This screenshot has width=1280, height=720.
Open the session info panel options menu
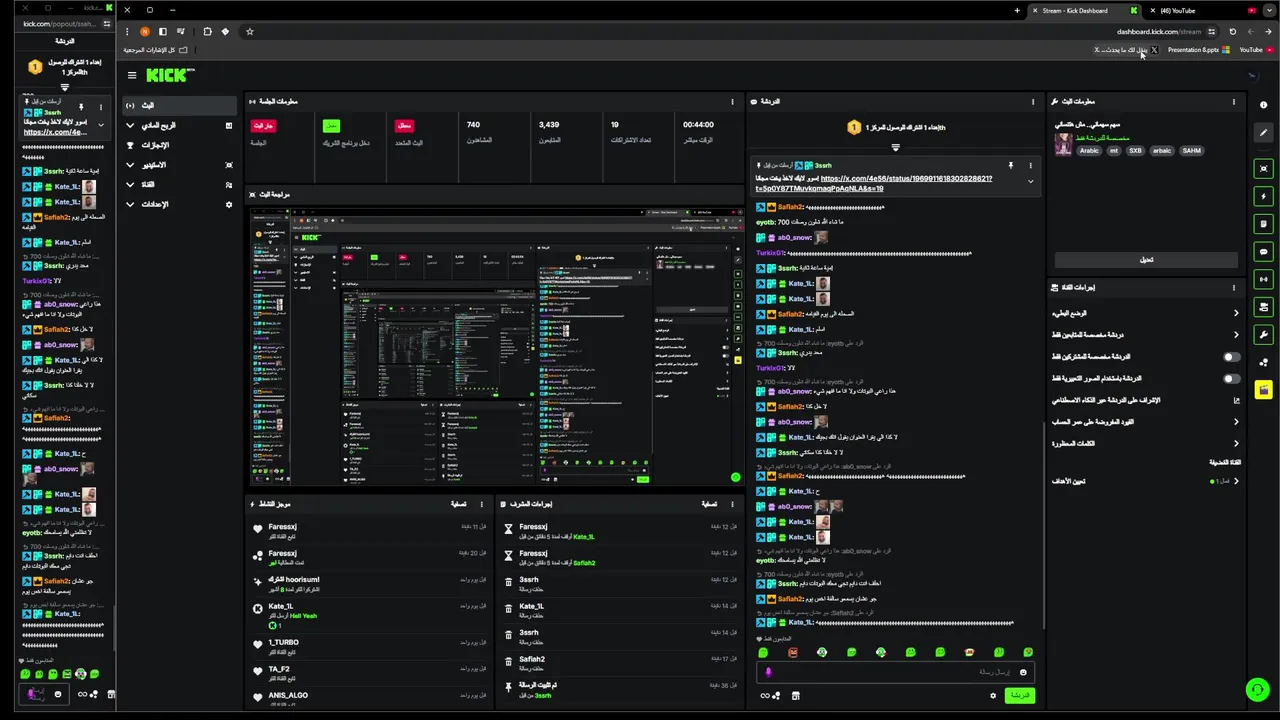pos(735,101)
